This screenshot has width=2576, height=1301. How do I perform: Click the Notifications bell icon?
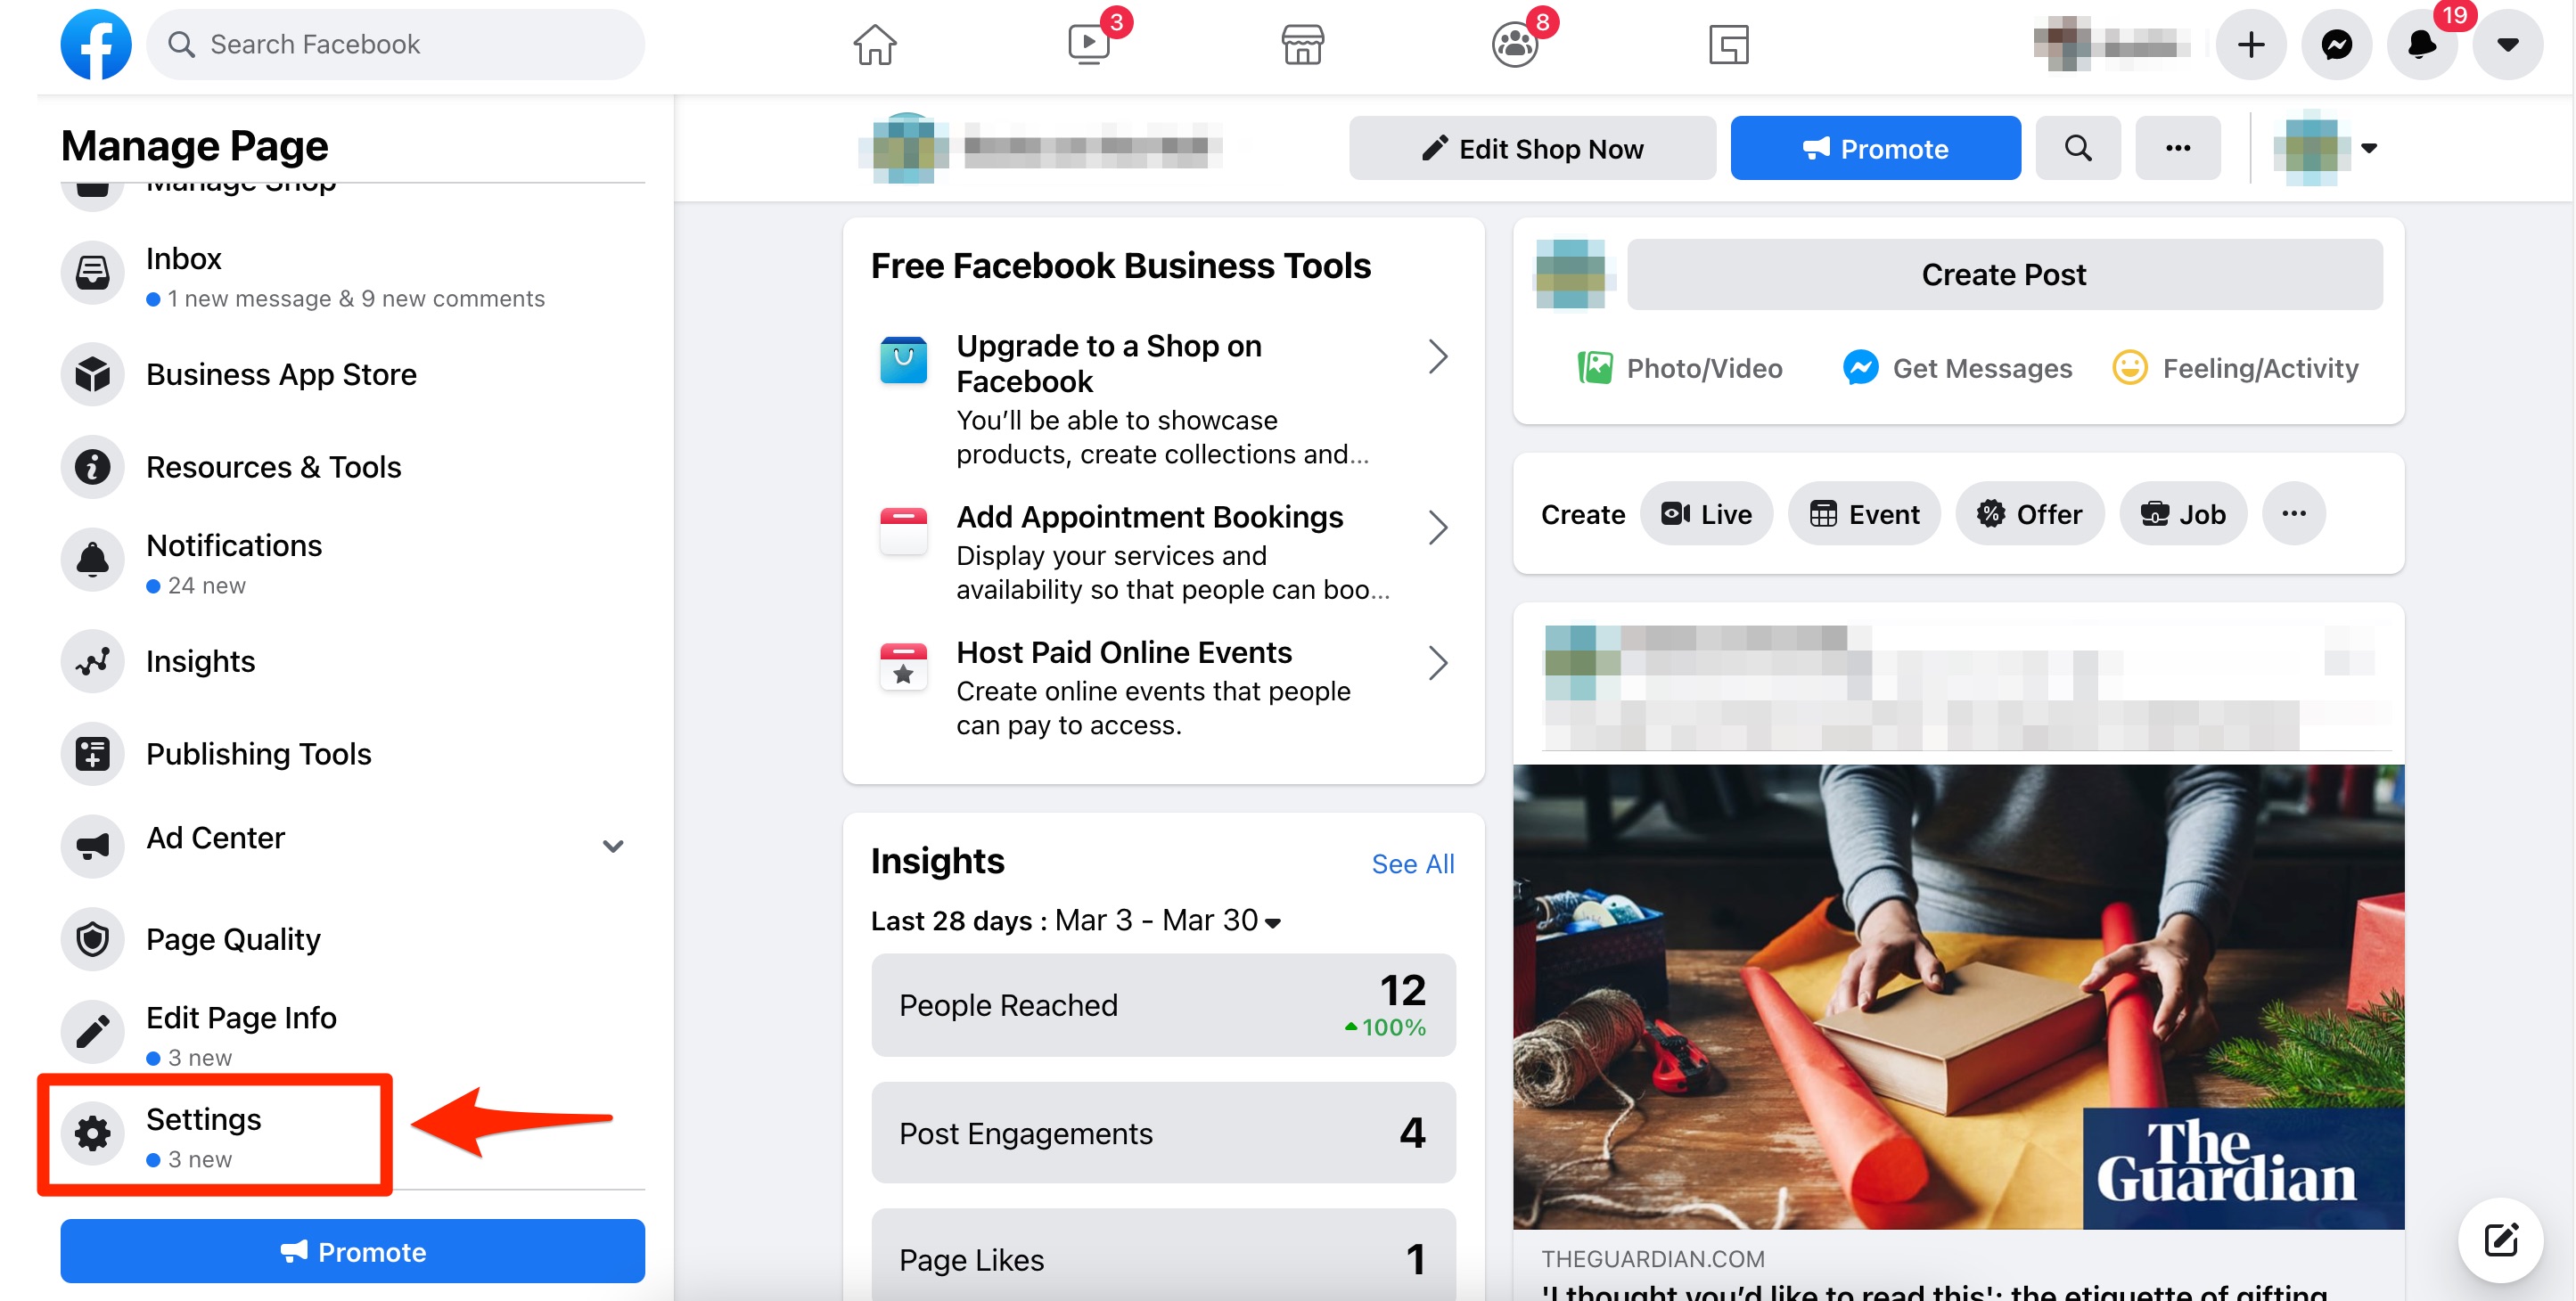coord(2422,43)
